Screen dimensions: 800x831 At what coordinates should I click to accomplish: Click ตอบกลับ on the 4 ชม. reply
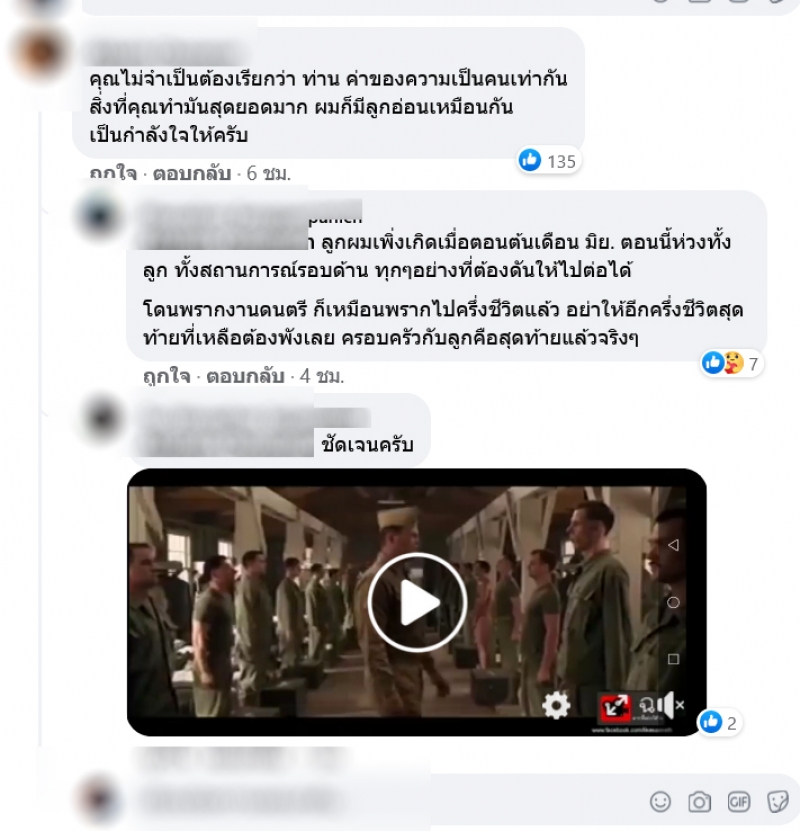click(x=245, y=376)
